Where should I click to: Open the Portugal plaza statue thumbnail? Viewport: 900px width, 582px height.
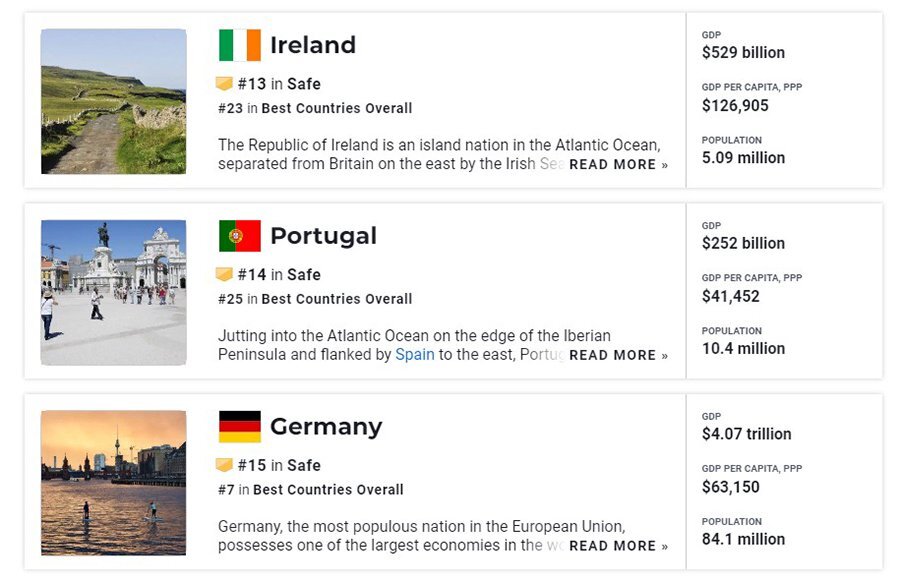(x=114, y=293)
